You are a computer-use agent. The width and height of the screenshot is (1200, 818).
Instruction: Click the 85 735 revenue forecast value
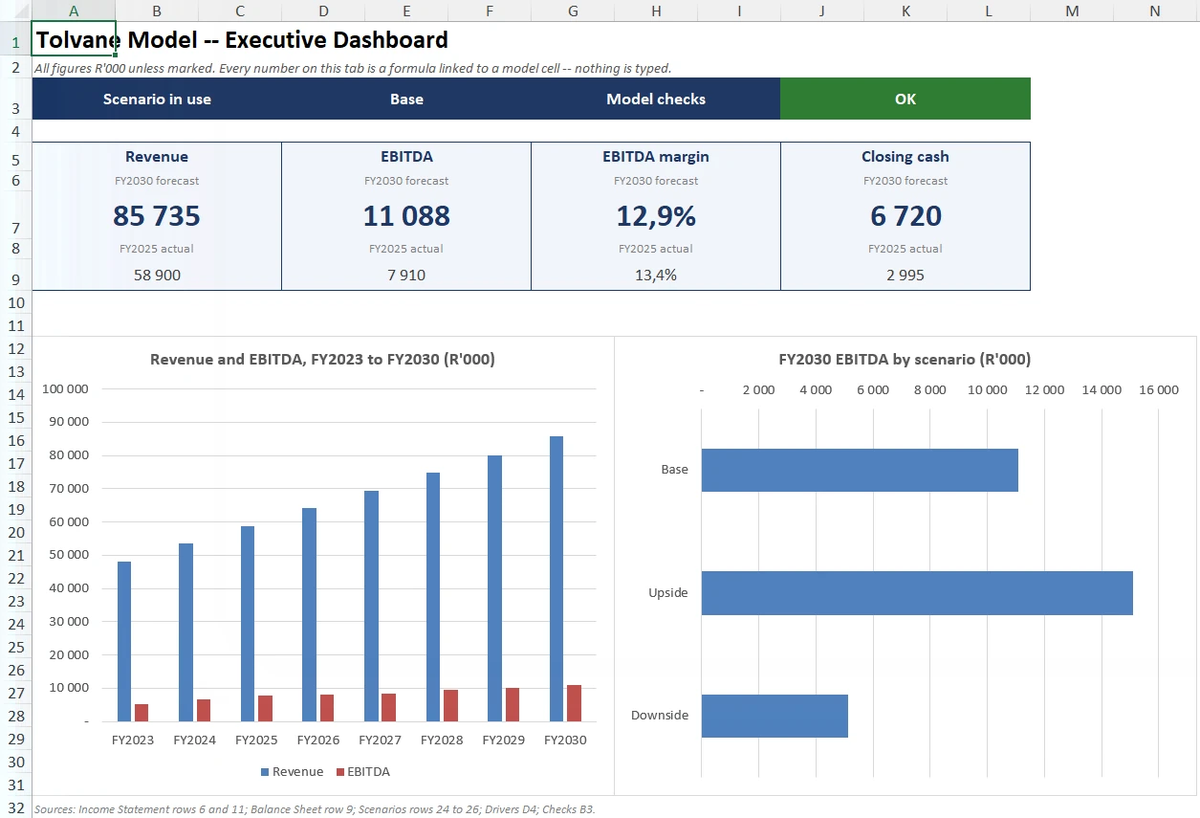(x=157, y=216)
